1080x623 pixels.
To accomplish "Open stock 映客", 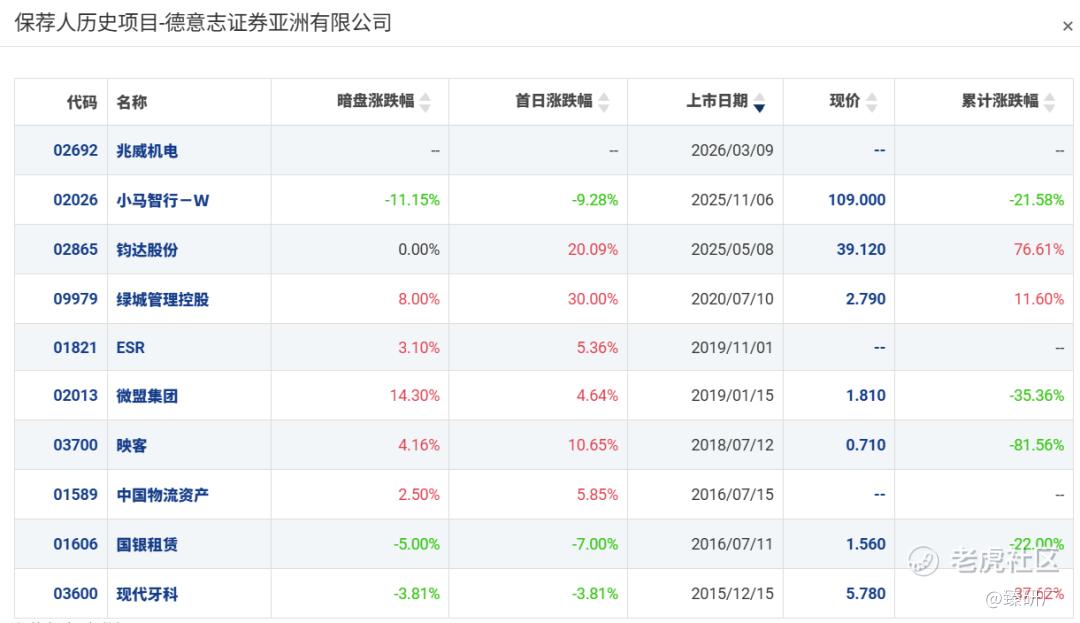I will click(x=132, y=445).
